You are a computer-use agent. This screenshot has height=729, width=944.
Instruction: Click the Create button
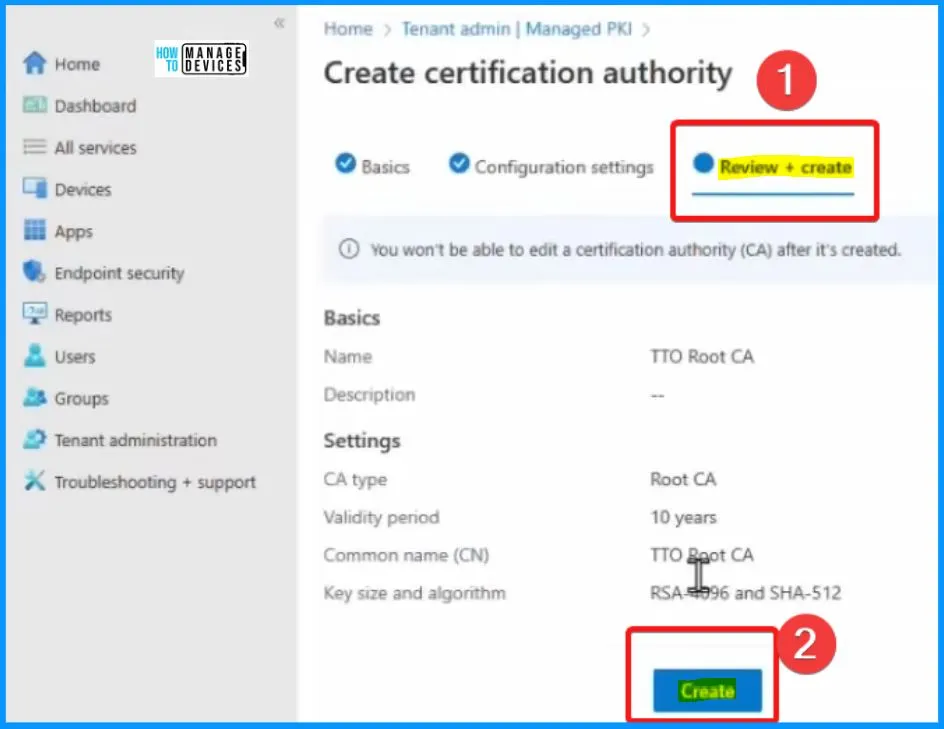707,690
